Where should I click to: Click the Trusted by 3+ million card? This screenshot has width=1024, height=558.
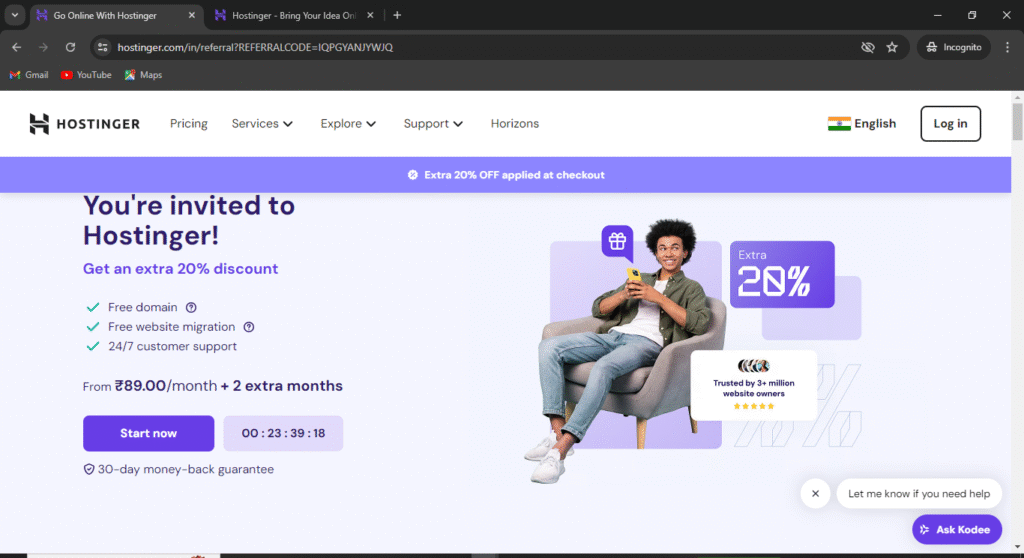[x=754, y=386]
